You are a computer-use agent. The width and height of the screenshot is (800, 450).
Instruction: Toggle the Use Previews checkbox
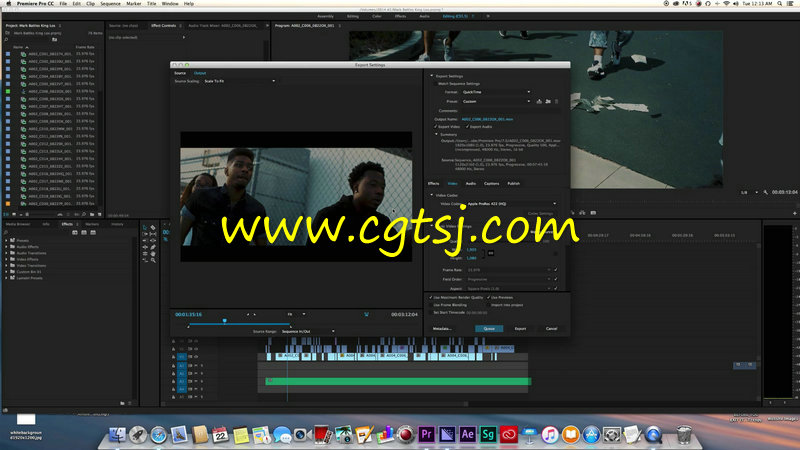pyautogui.click(x=489, y=297)
